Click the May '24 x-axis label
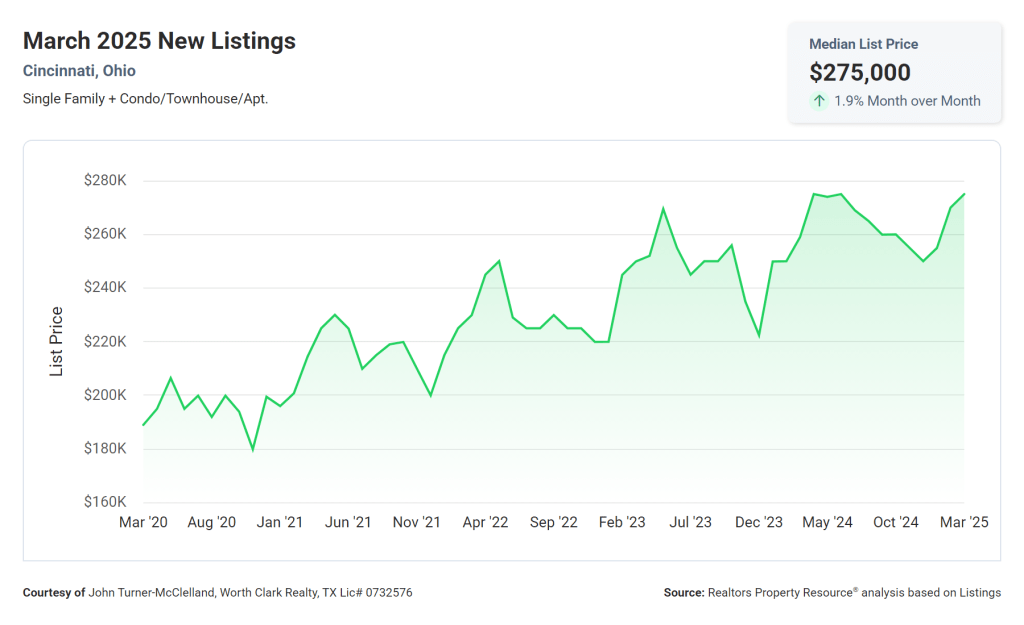Viewport: 1024px width, 625px height. (x=827, y=522)
